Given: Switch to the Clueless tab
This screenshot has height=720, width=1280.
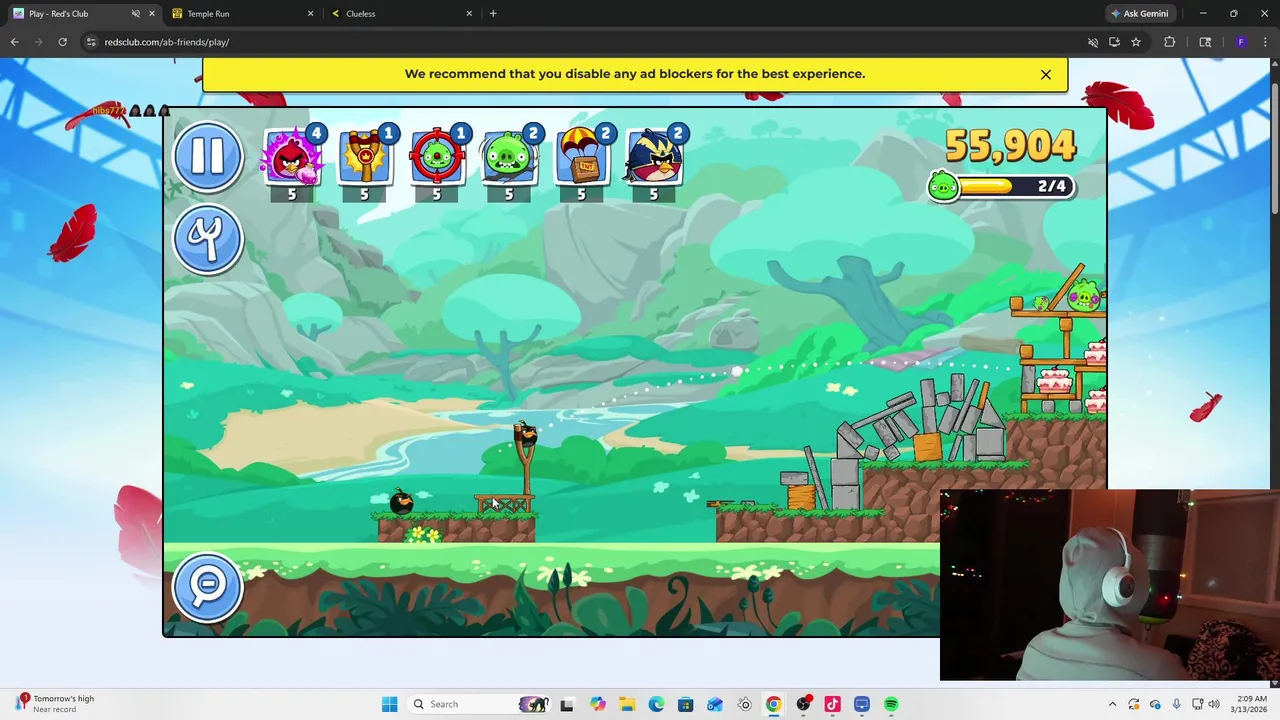Looking at the screenshot, I should point(400,14).
